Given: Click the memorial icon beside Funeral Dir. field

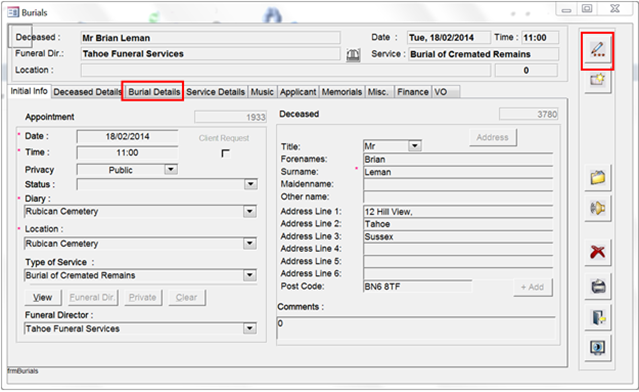Looking at the screenshot, I should (353, 55).
